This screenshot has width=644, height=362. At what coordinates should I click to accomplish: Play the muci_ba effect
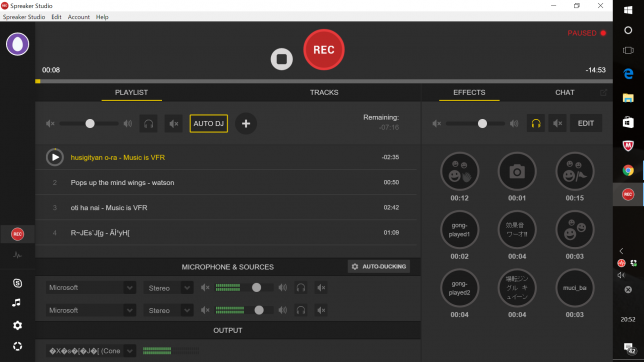pos(575,288)
